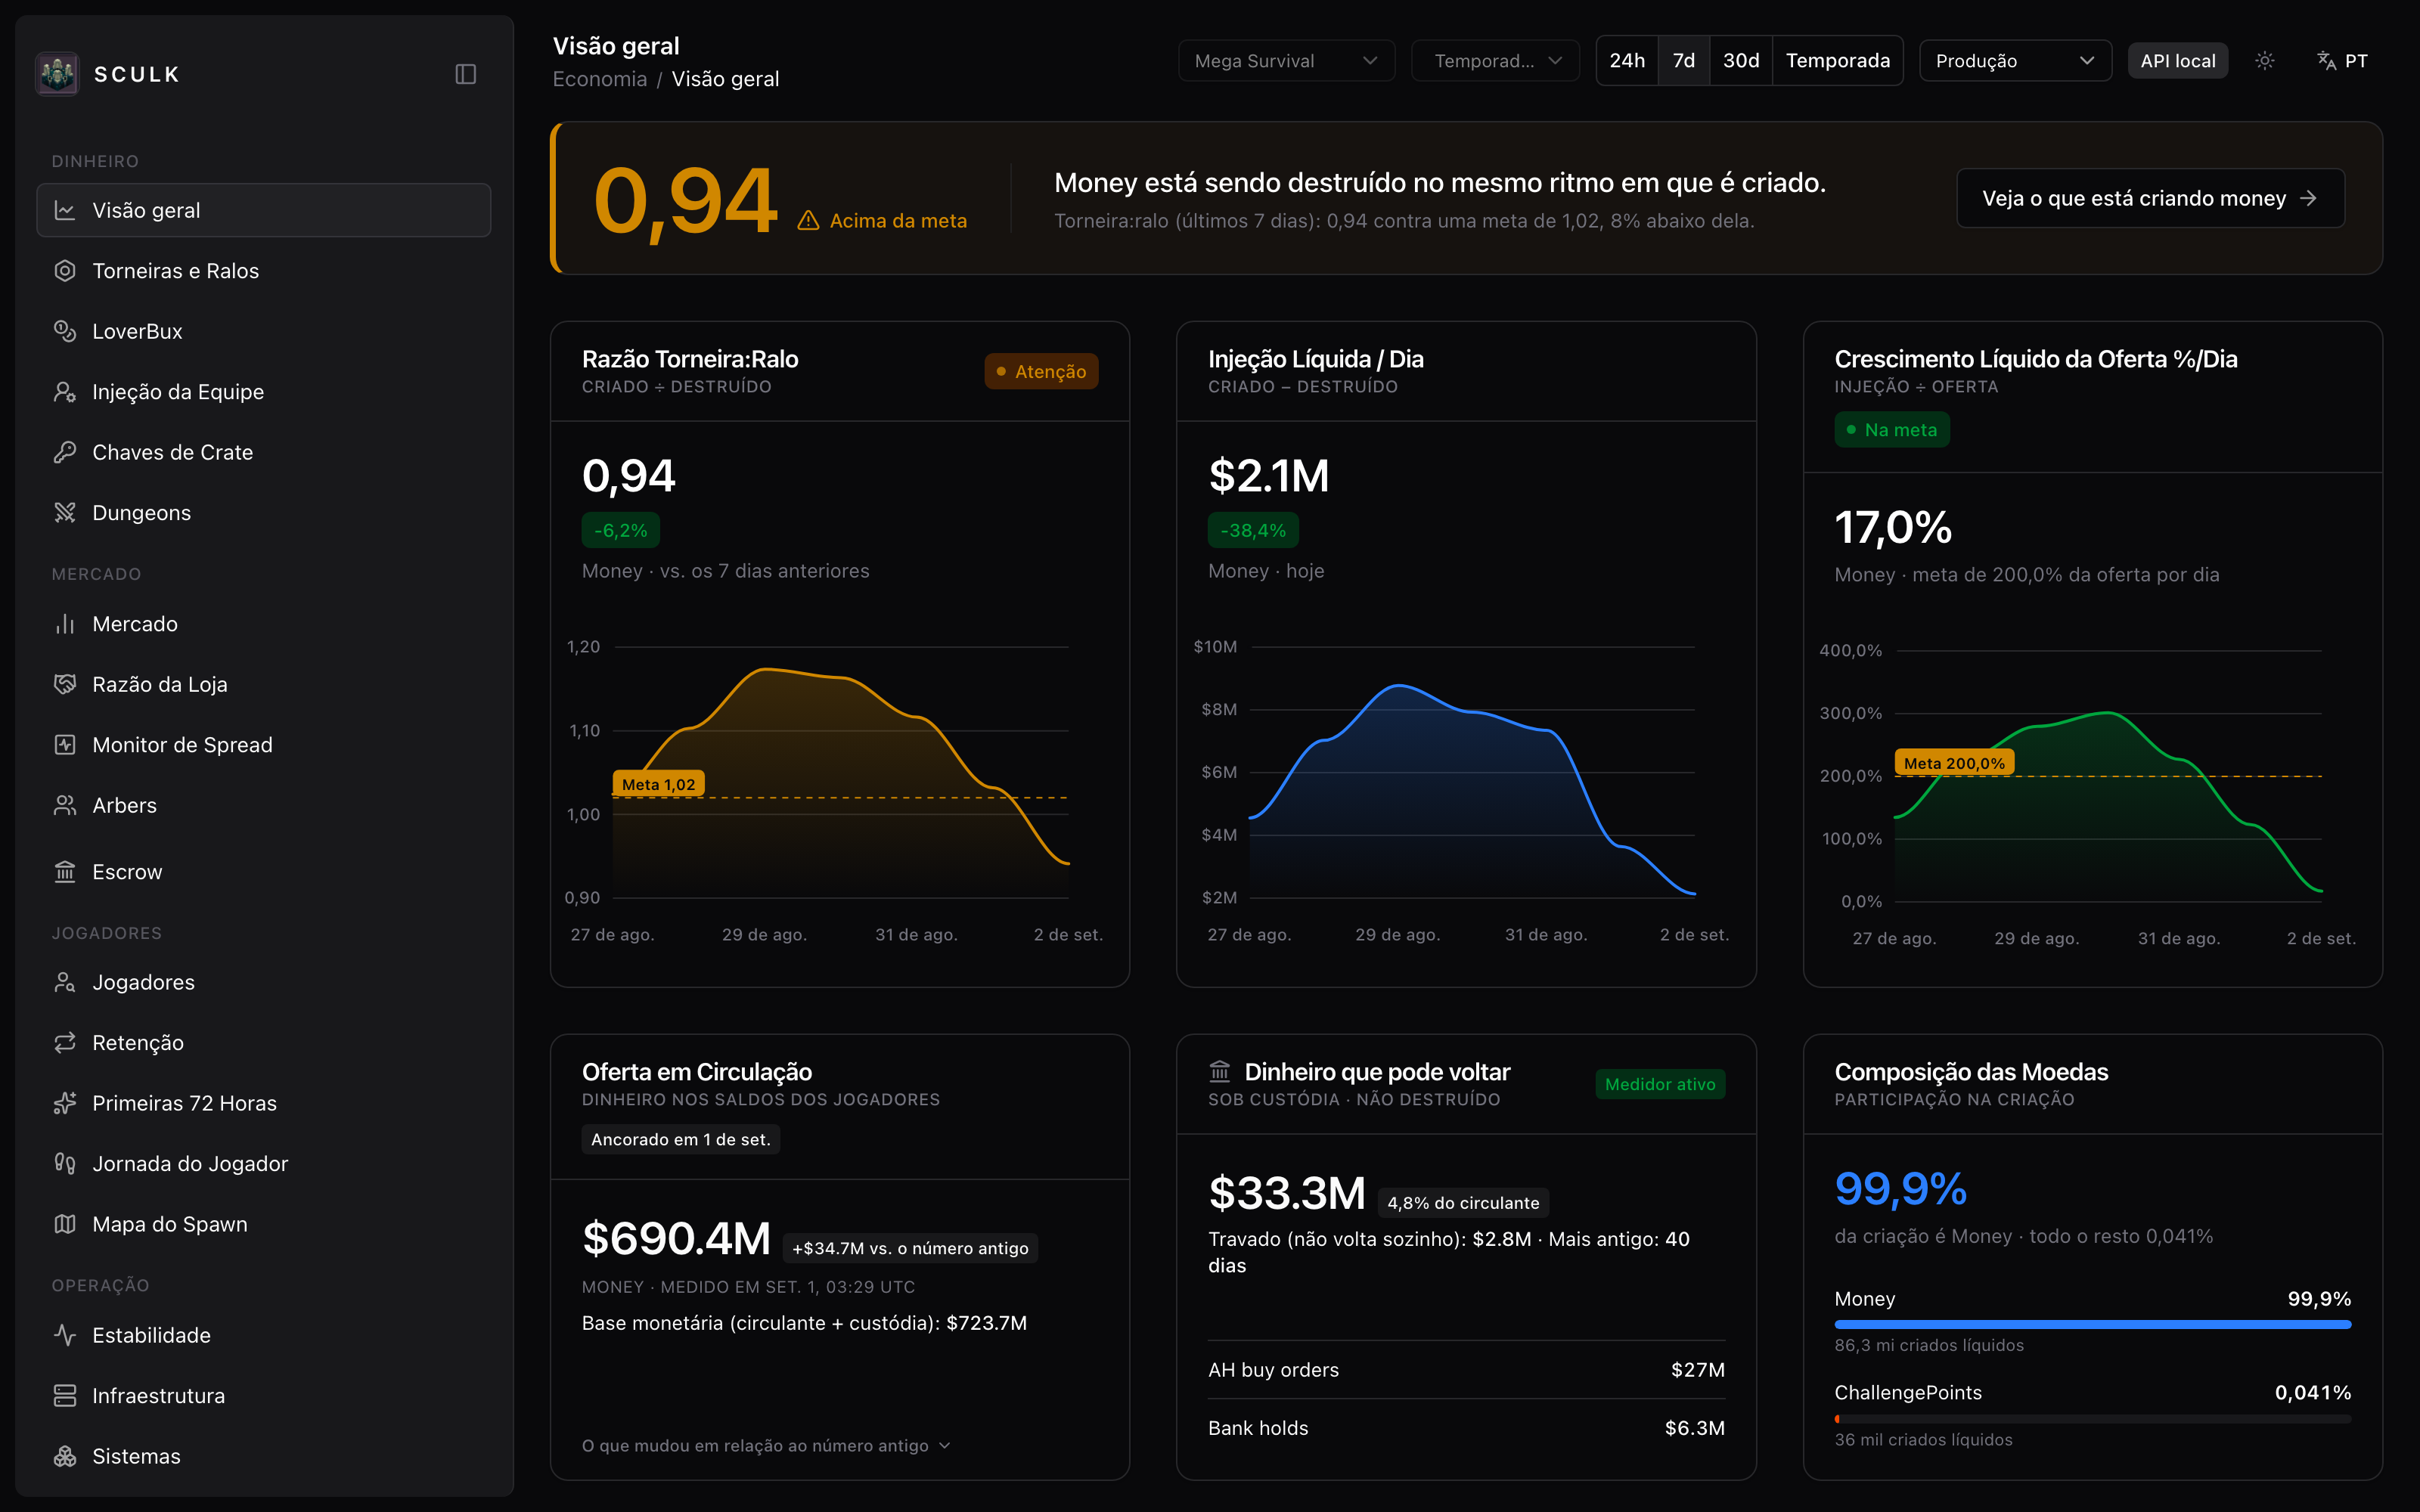Click the Infraestrutura server icon
Viewport: 2420px width, 1512px height.
(65, 1396)
